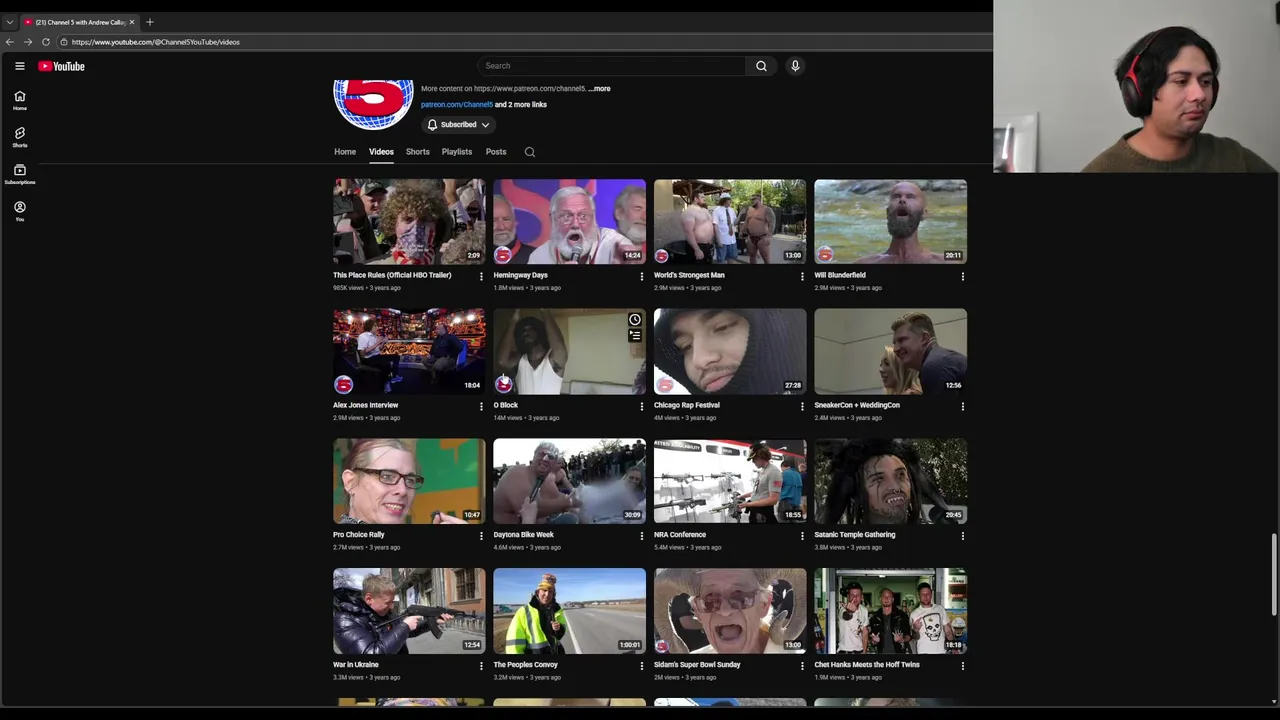This screenshot has width=1280, height=720.
Task: Show 'and 2 more links'
Action: tap(521, 105)
